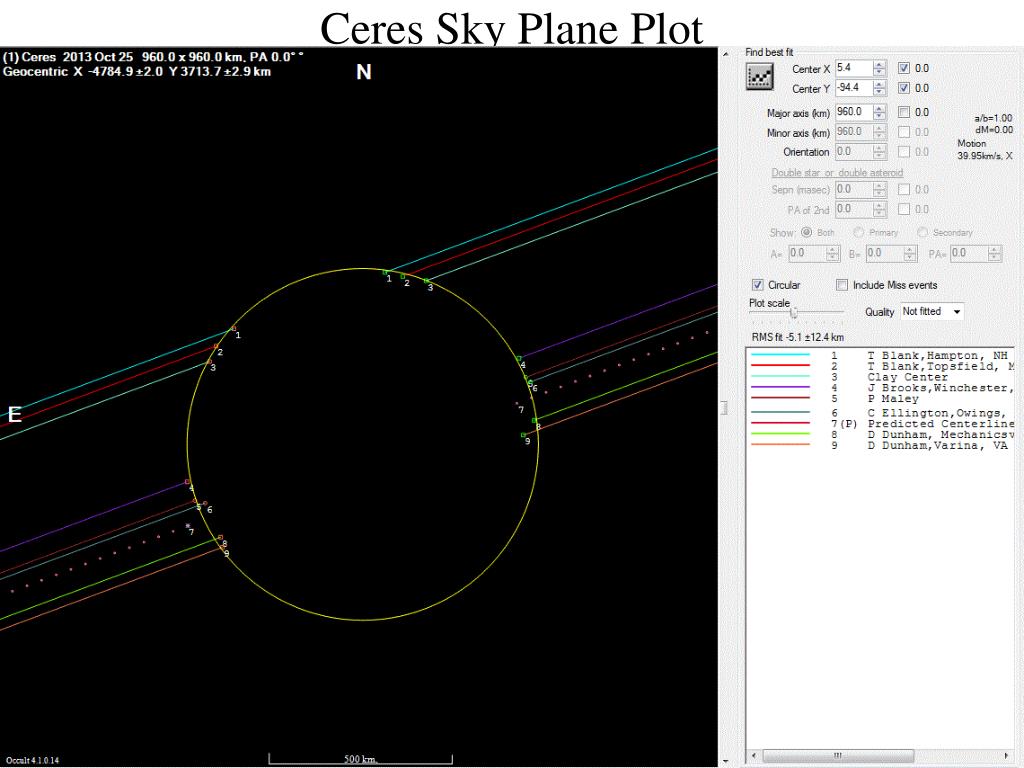This screenshot has width=1024, height=768.
Task: Open the Quality dropdown
Action: pos(932,312)
